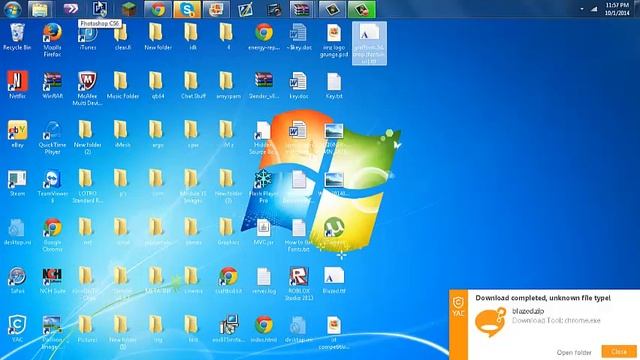Image resolution: width=640 pixels, height=360 pixels.
Task: Select Google Chrome desktop shortcut
Action: (x=52, y=235)
